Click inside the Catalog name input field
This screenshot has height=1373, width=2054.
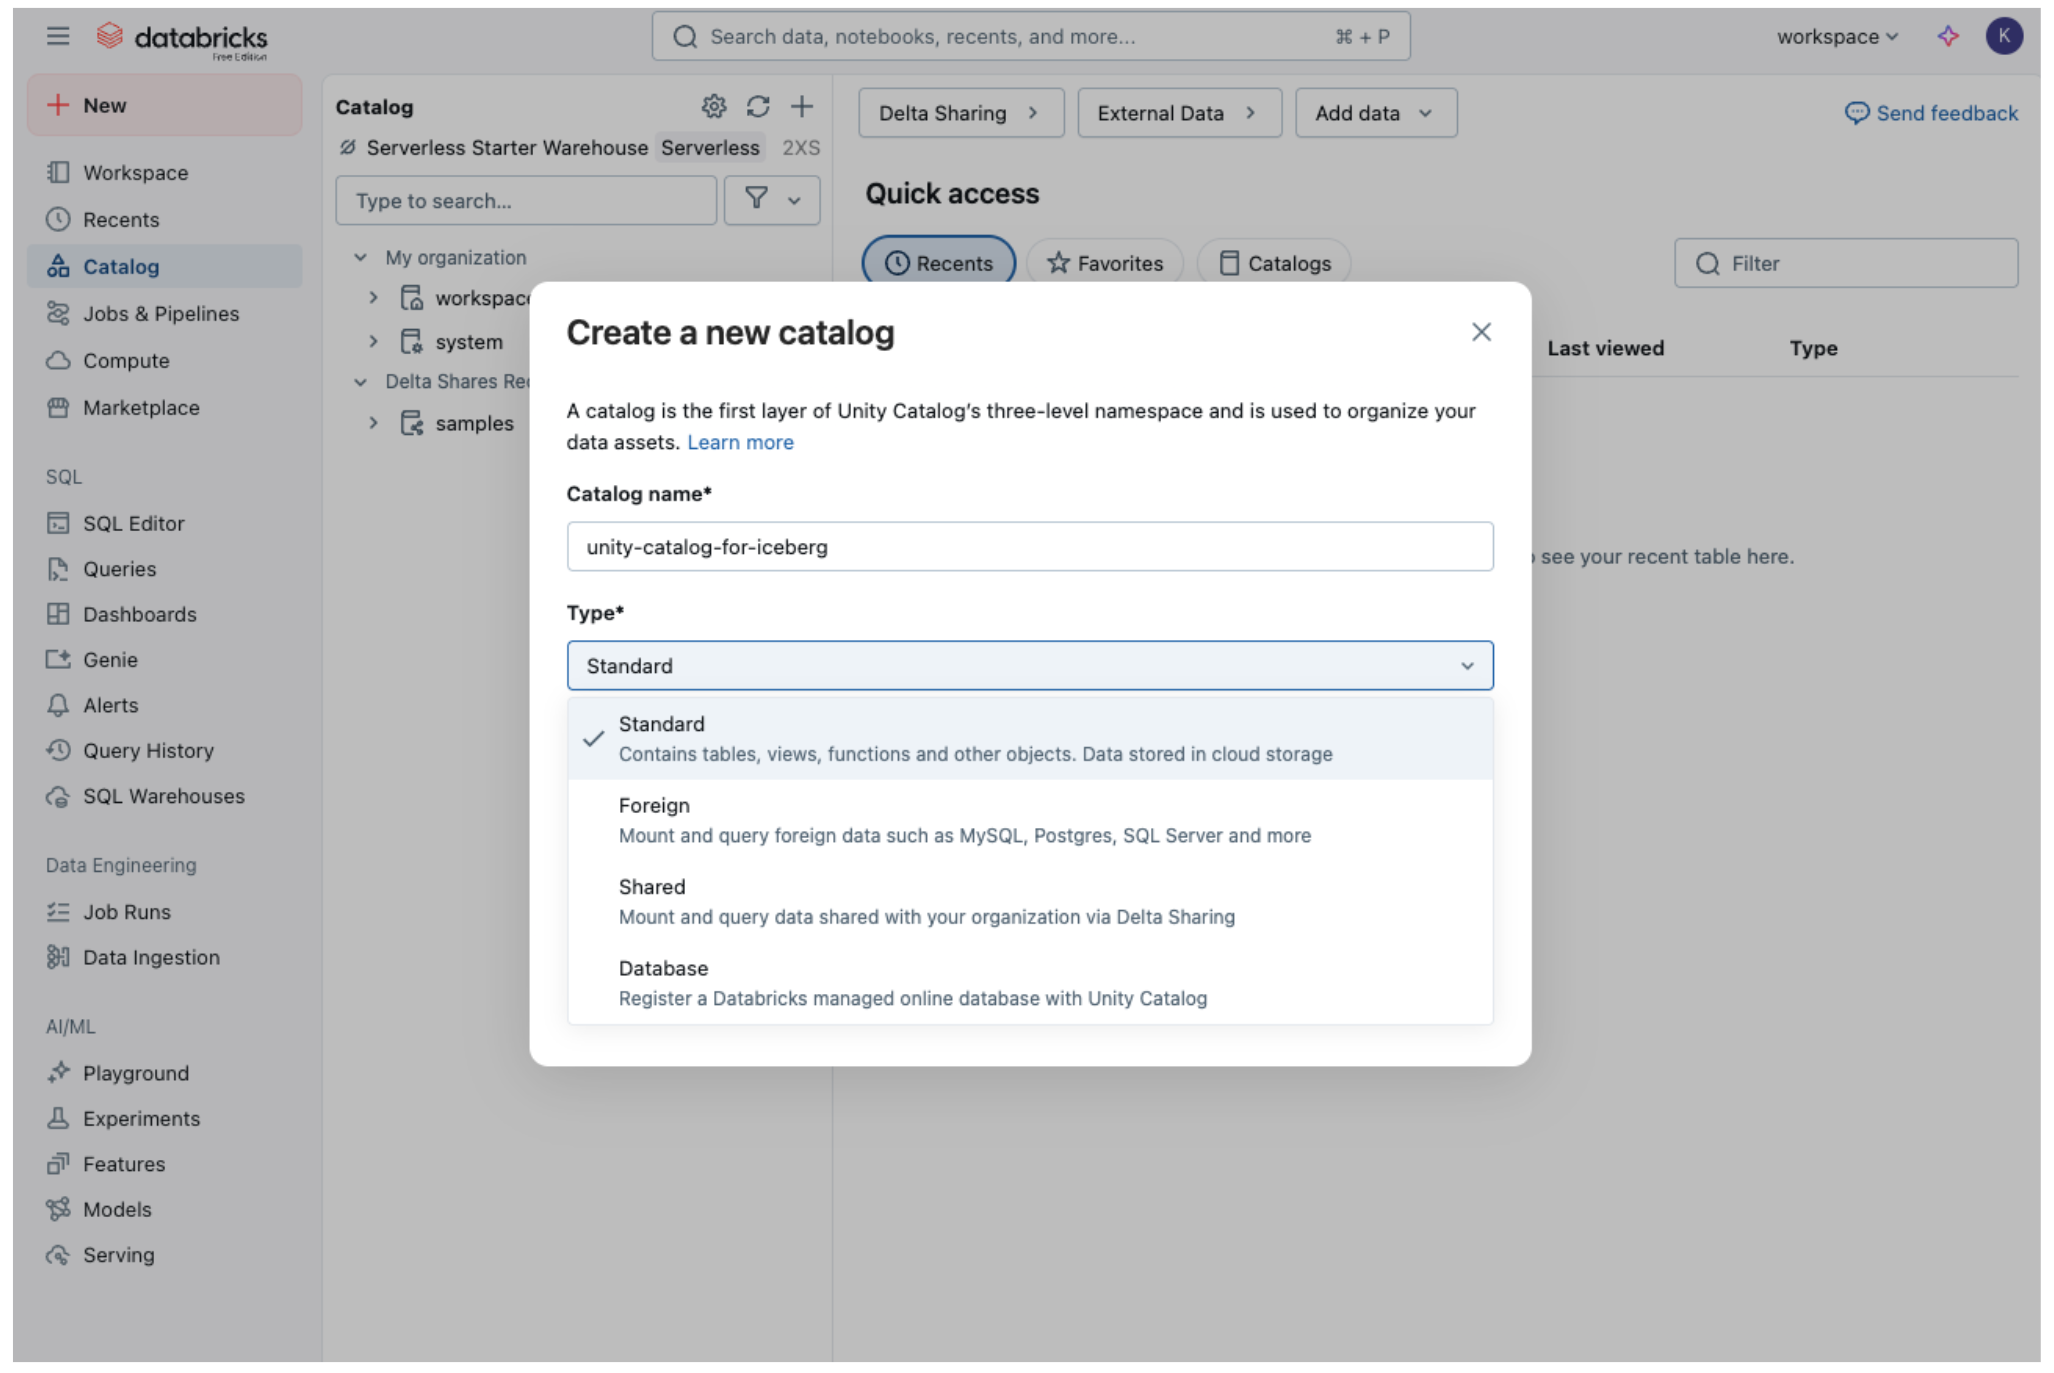click(x=1029, y=546)
